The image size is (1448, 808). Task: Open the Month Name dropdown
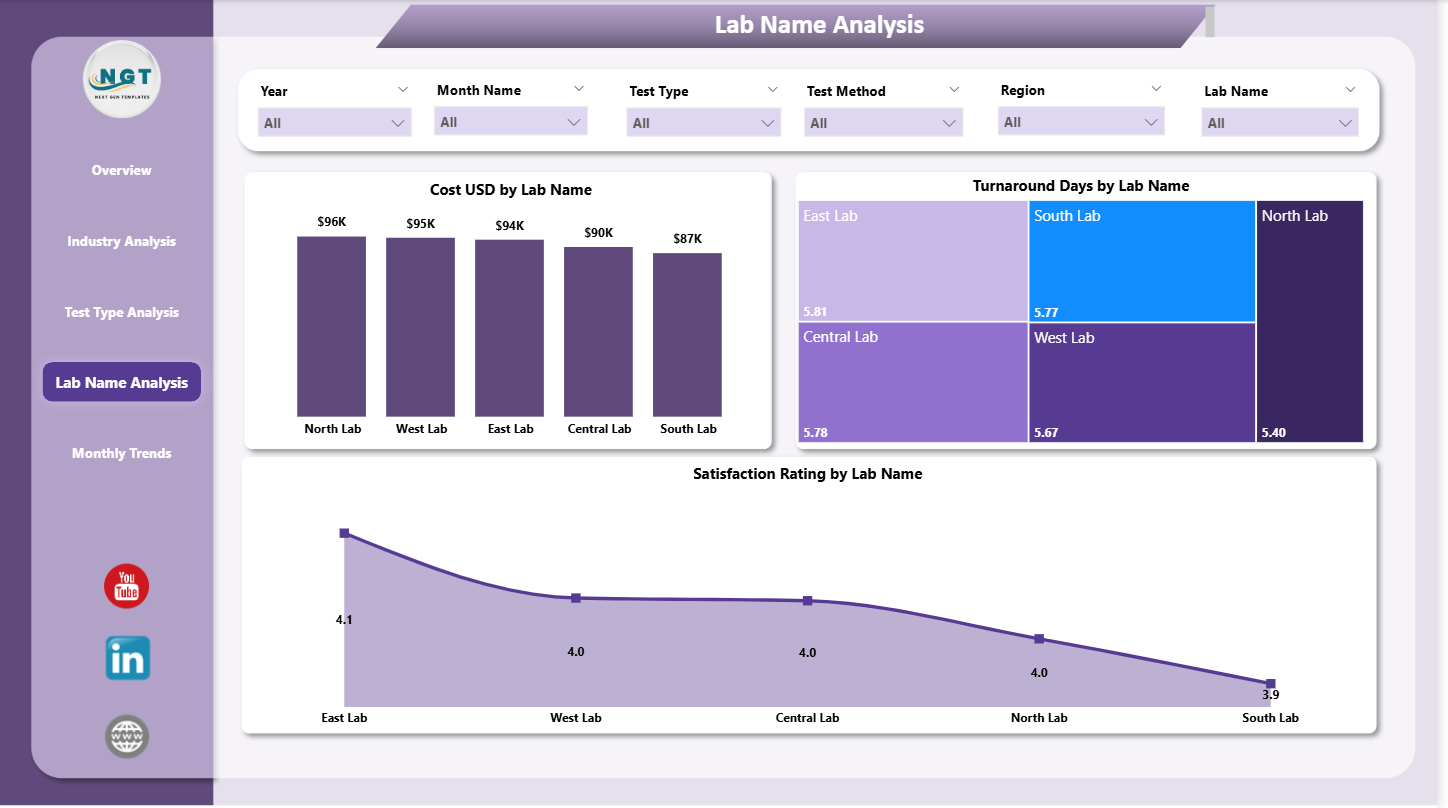pyautogui.click(x=510, y=122)
